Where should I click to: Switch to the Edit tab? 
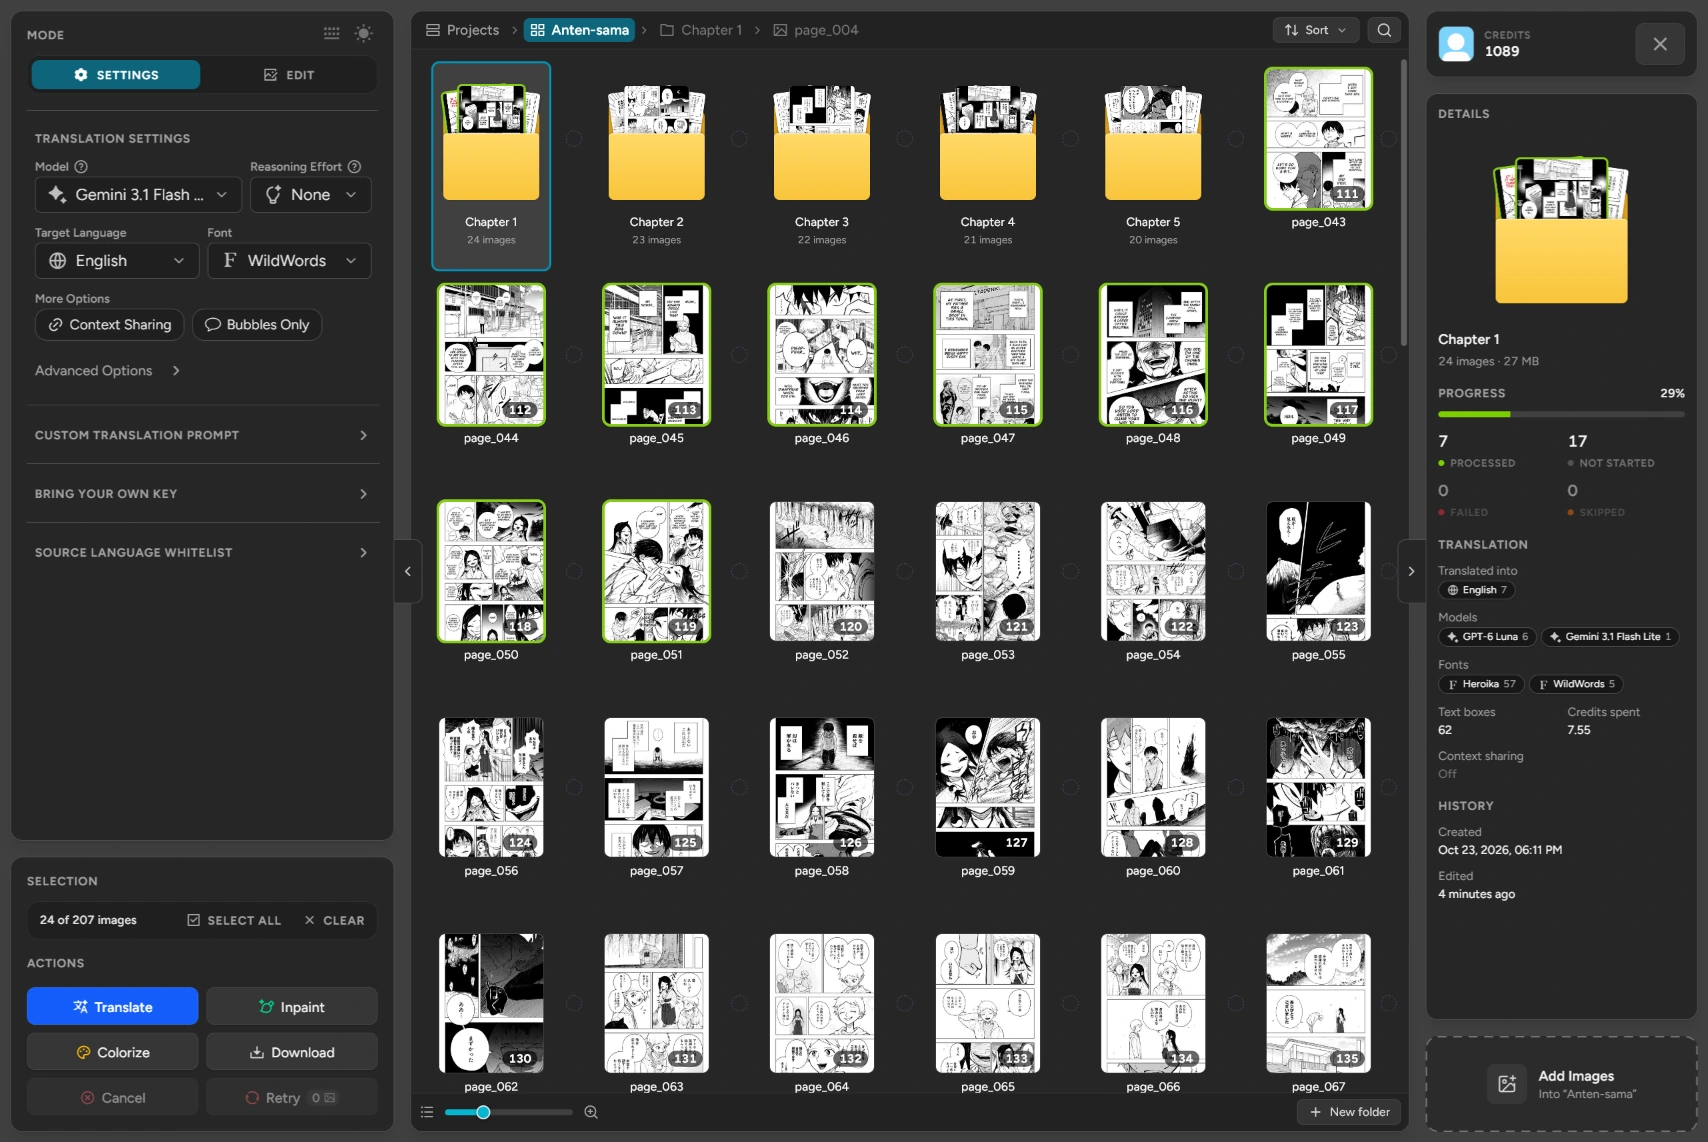(289, 75)
